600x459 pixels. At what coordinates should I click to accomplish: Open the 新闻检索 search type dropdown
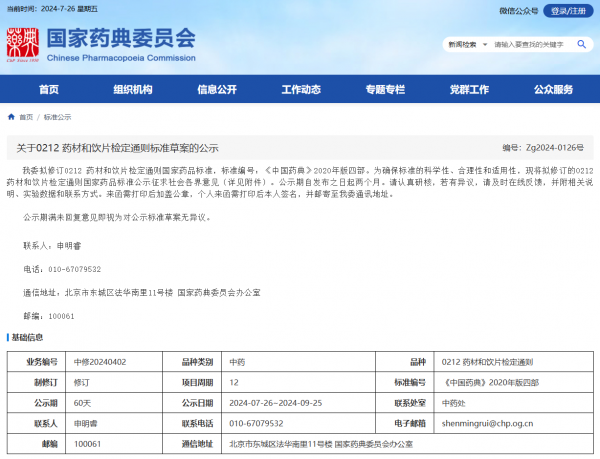pos(465,45)
